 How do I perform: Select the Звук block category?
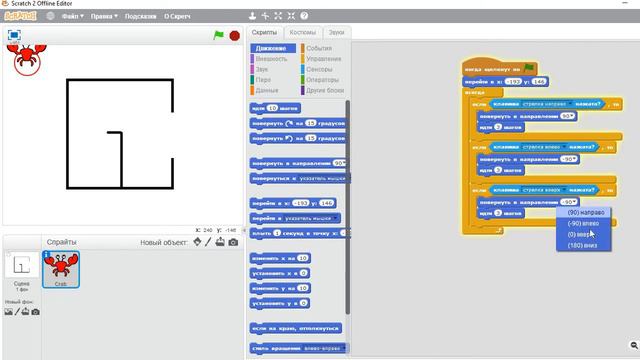pyautogui.click(x=262, y=69)
